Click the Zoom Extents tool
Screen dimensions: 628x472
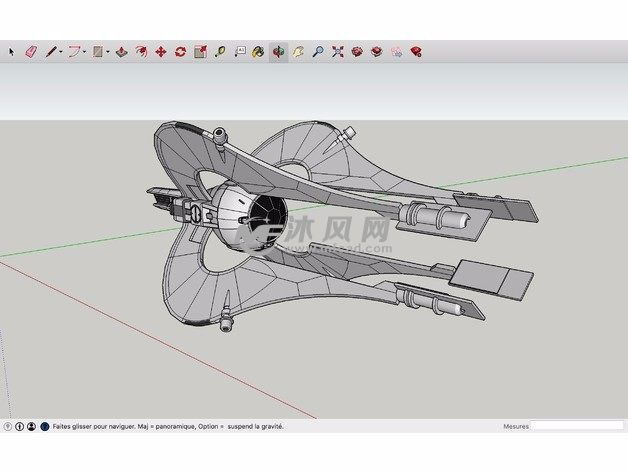point(338,51)
